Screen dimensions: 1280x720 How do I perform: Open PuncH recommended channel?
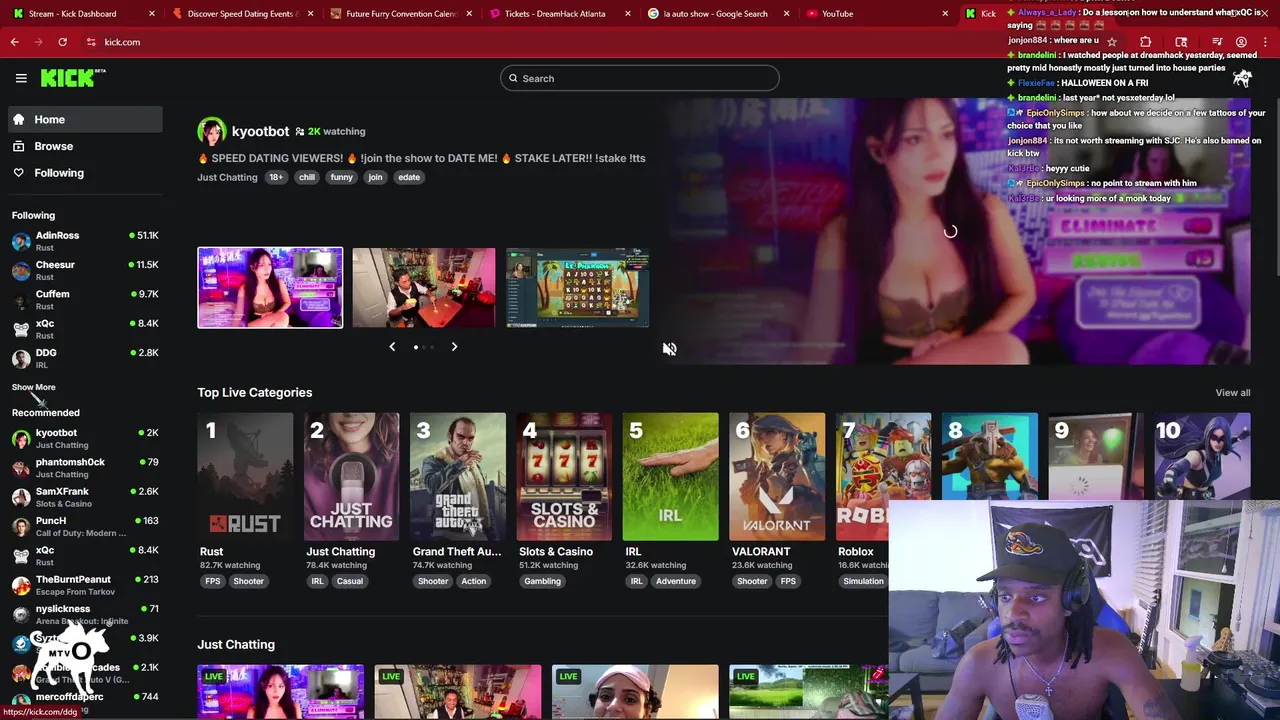tap(85, 526)
